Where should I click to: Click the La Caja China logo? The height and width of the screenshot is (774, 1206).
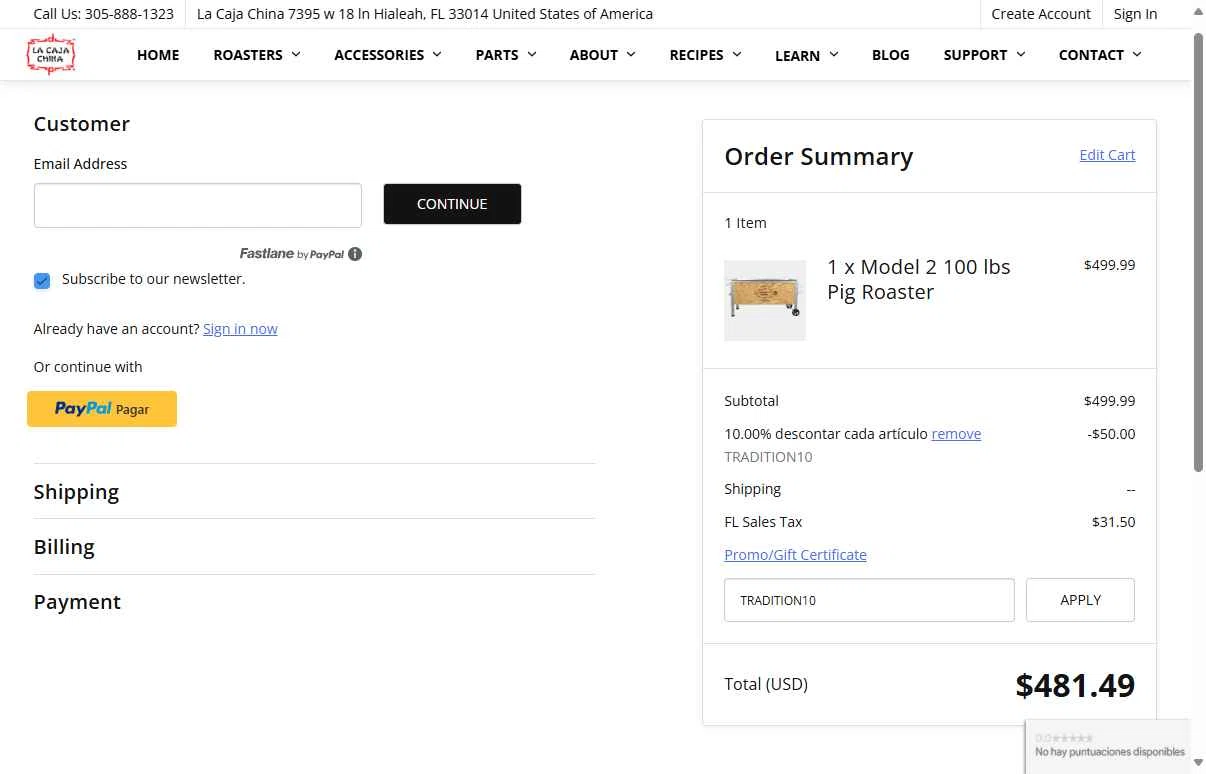coord(51,54)
